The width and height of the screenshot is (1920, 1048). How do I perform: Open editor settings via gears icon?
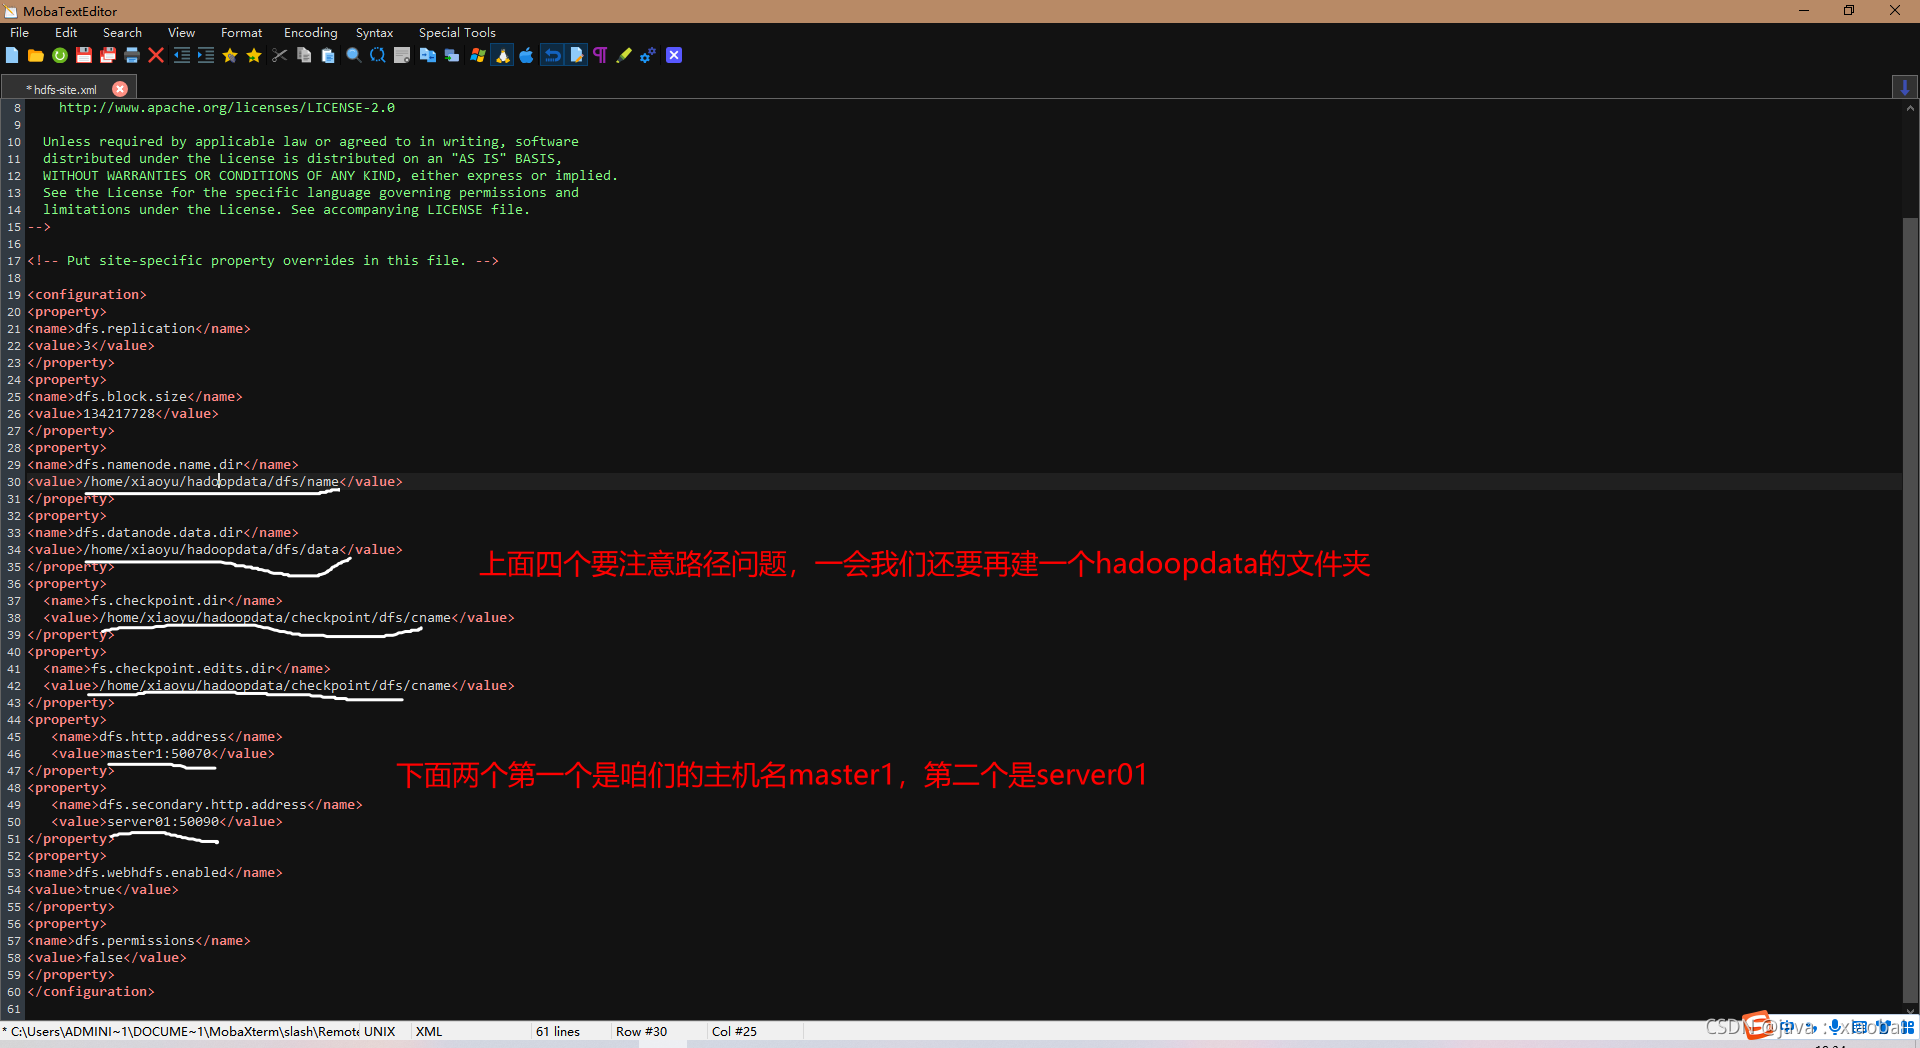(x=648, y=55)
